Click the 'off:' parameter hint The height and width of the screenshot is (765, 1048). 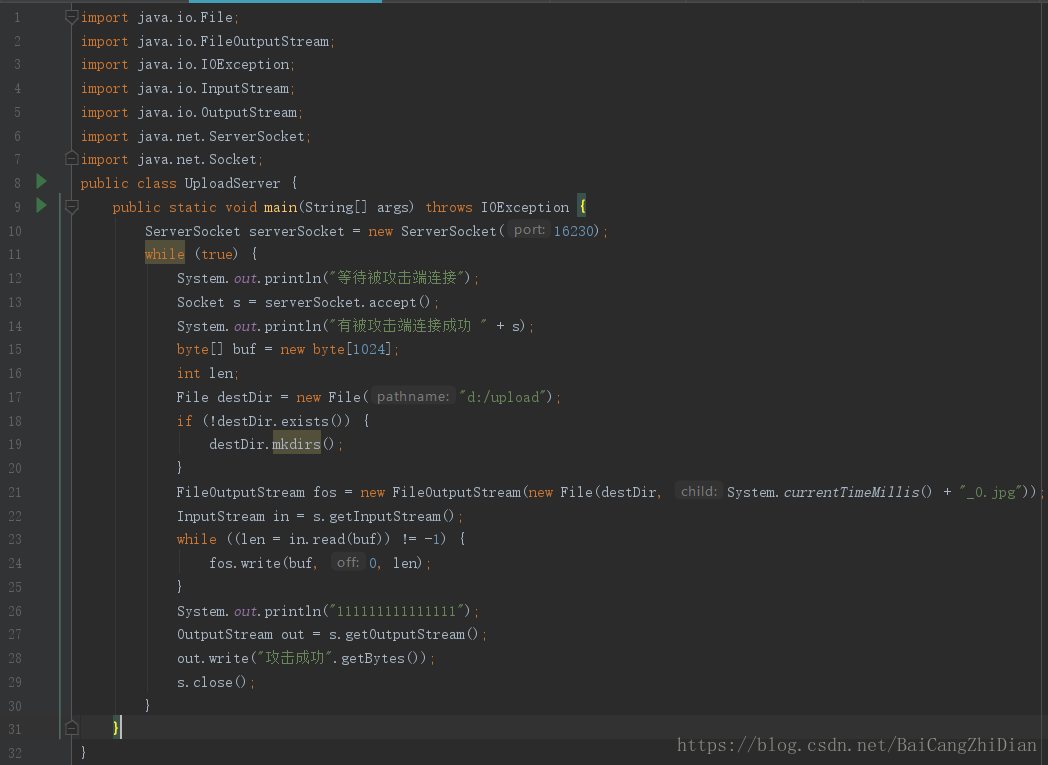click(x=348, y=563)
